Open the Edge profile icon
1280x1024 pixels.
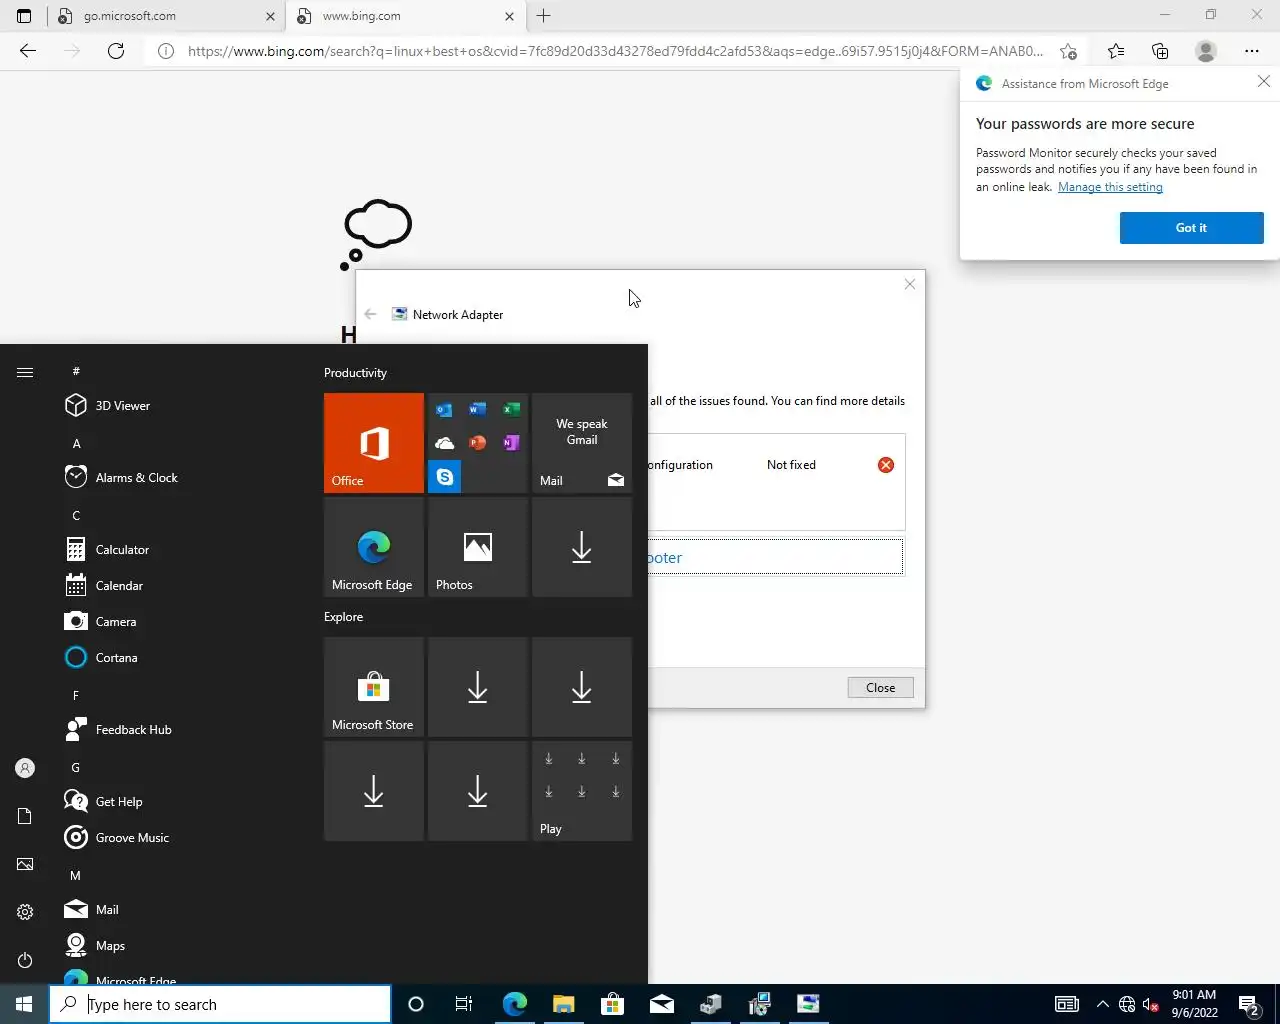(1206, 51)
